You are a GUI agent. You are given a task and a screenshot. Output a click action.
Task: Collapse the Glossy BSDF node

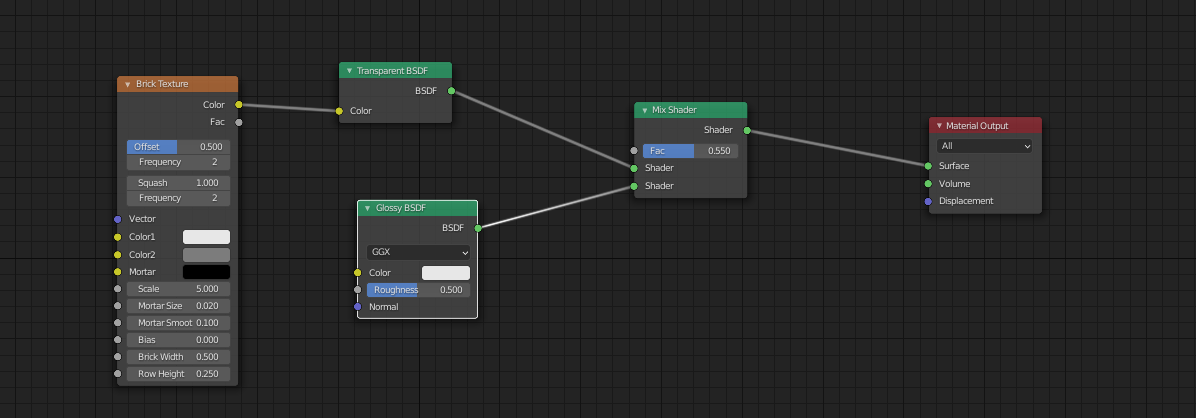point(367,208)
